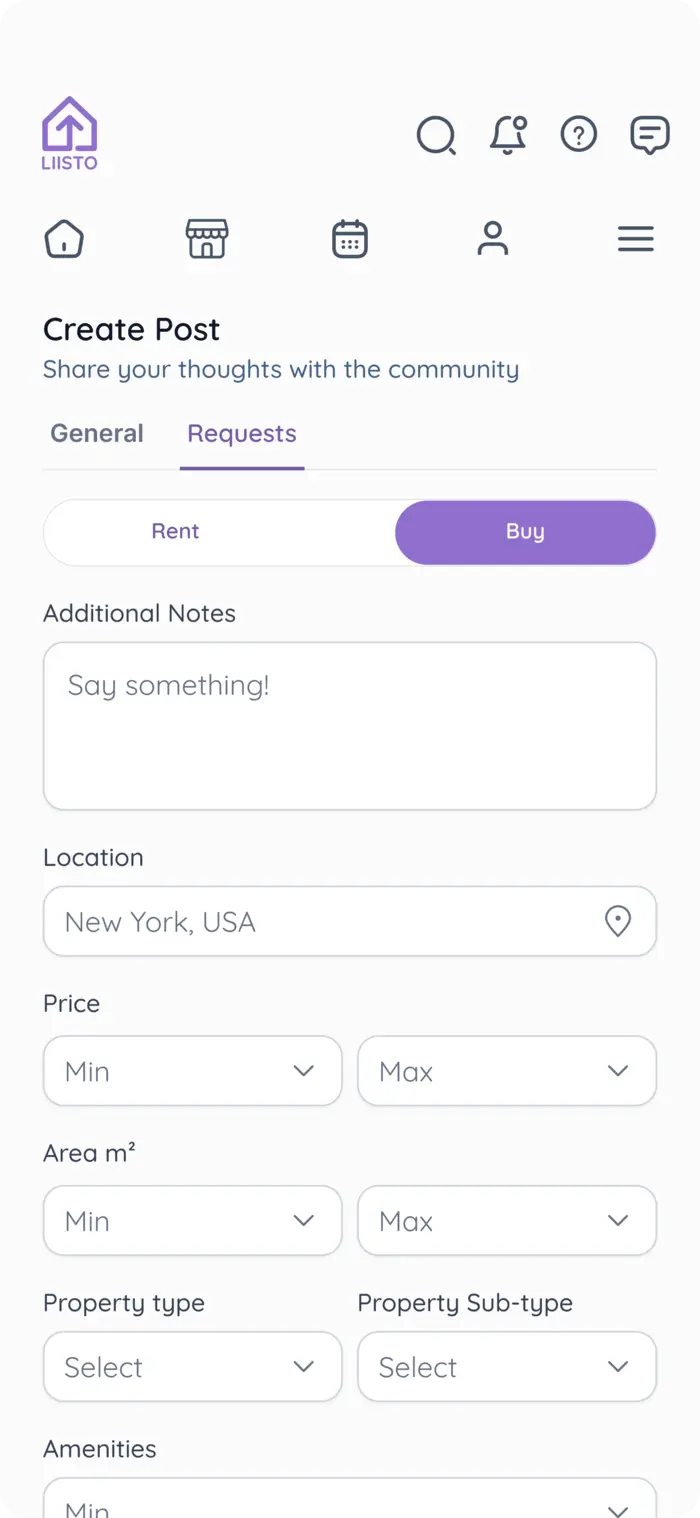Select the Requests tab
The image size is (700, 1518).
242,434
